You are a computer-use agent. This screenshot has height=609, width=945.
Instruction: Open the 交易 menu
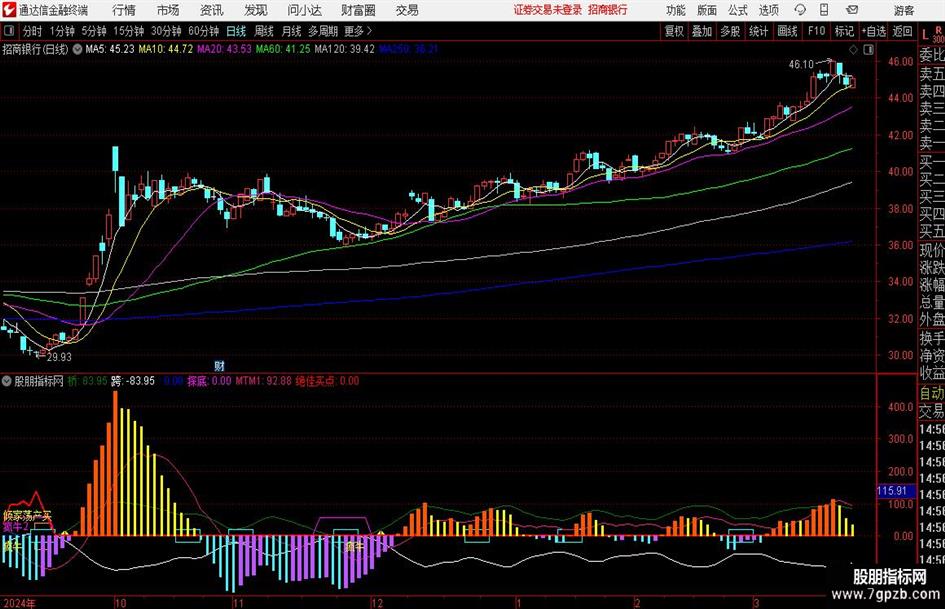click(x=407, y=10)
